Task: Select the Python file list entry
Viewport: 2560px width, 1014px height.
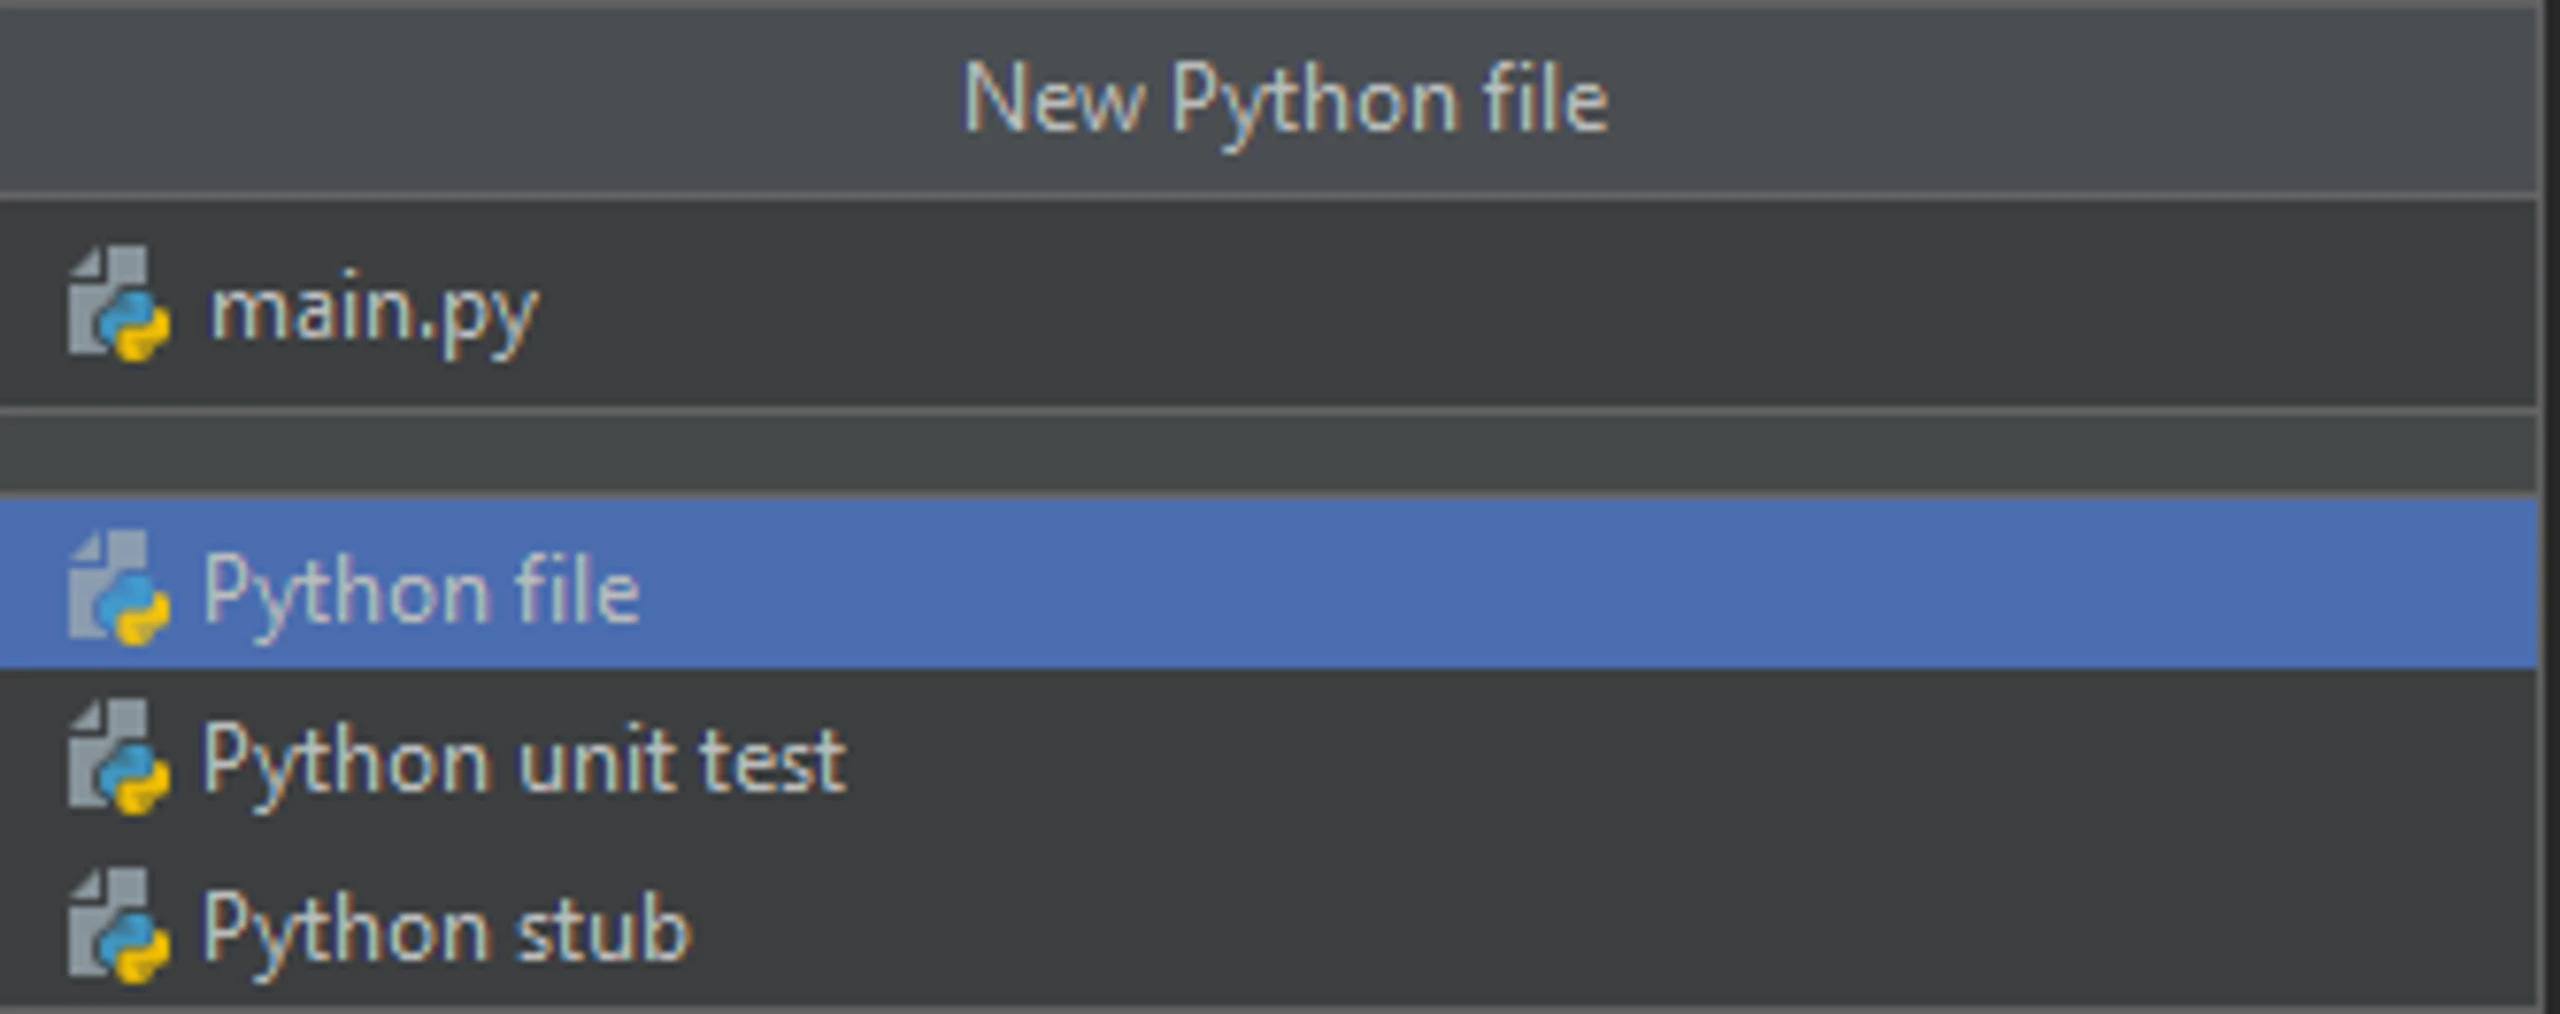Action: (x=1268, y=584)
